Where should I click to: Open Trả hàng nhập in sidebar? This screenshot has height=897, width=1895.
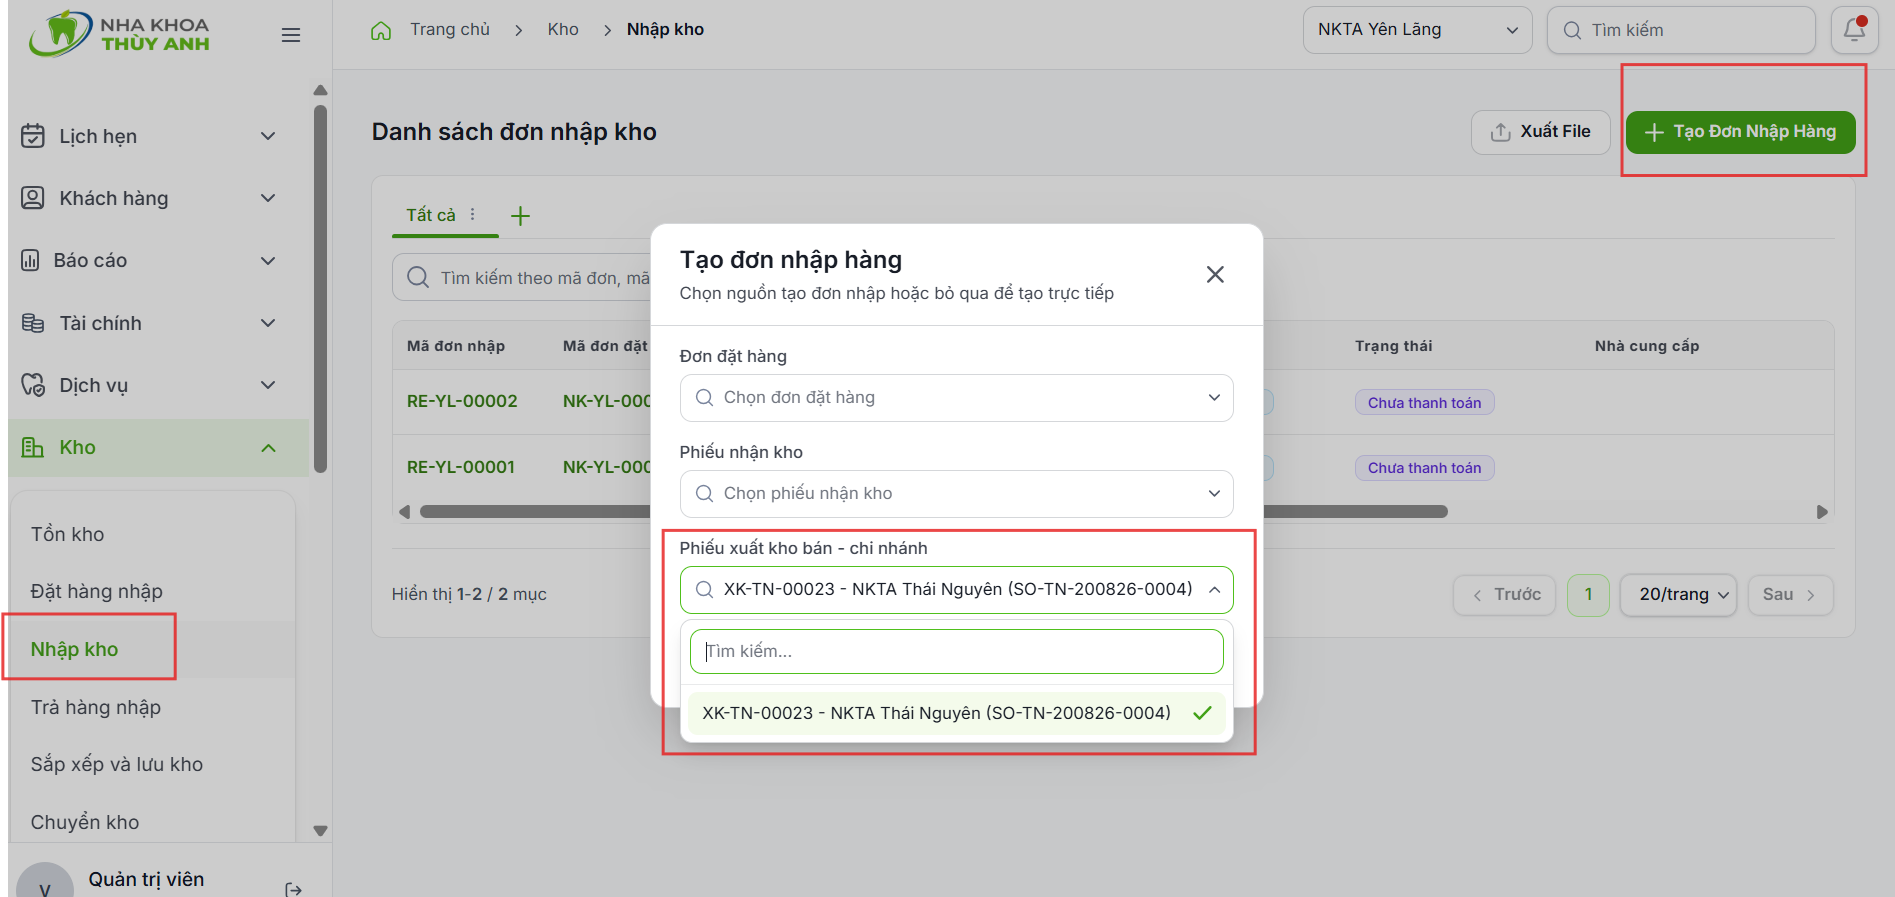96,707
